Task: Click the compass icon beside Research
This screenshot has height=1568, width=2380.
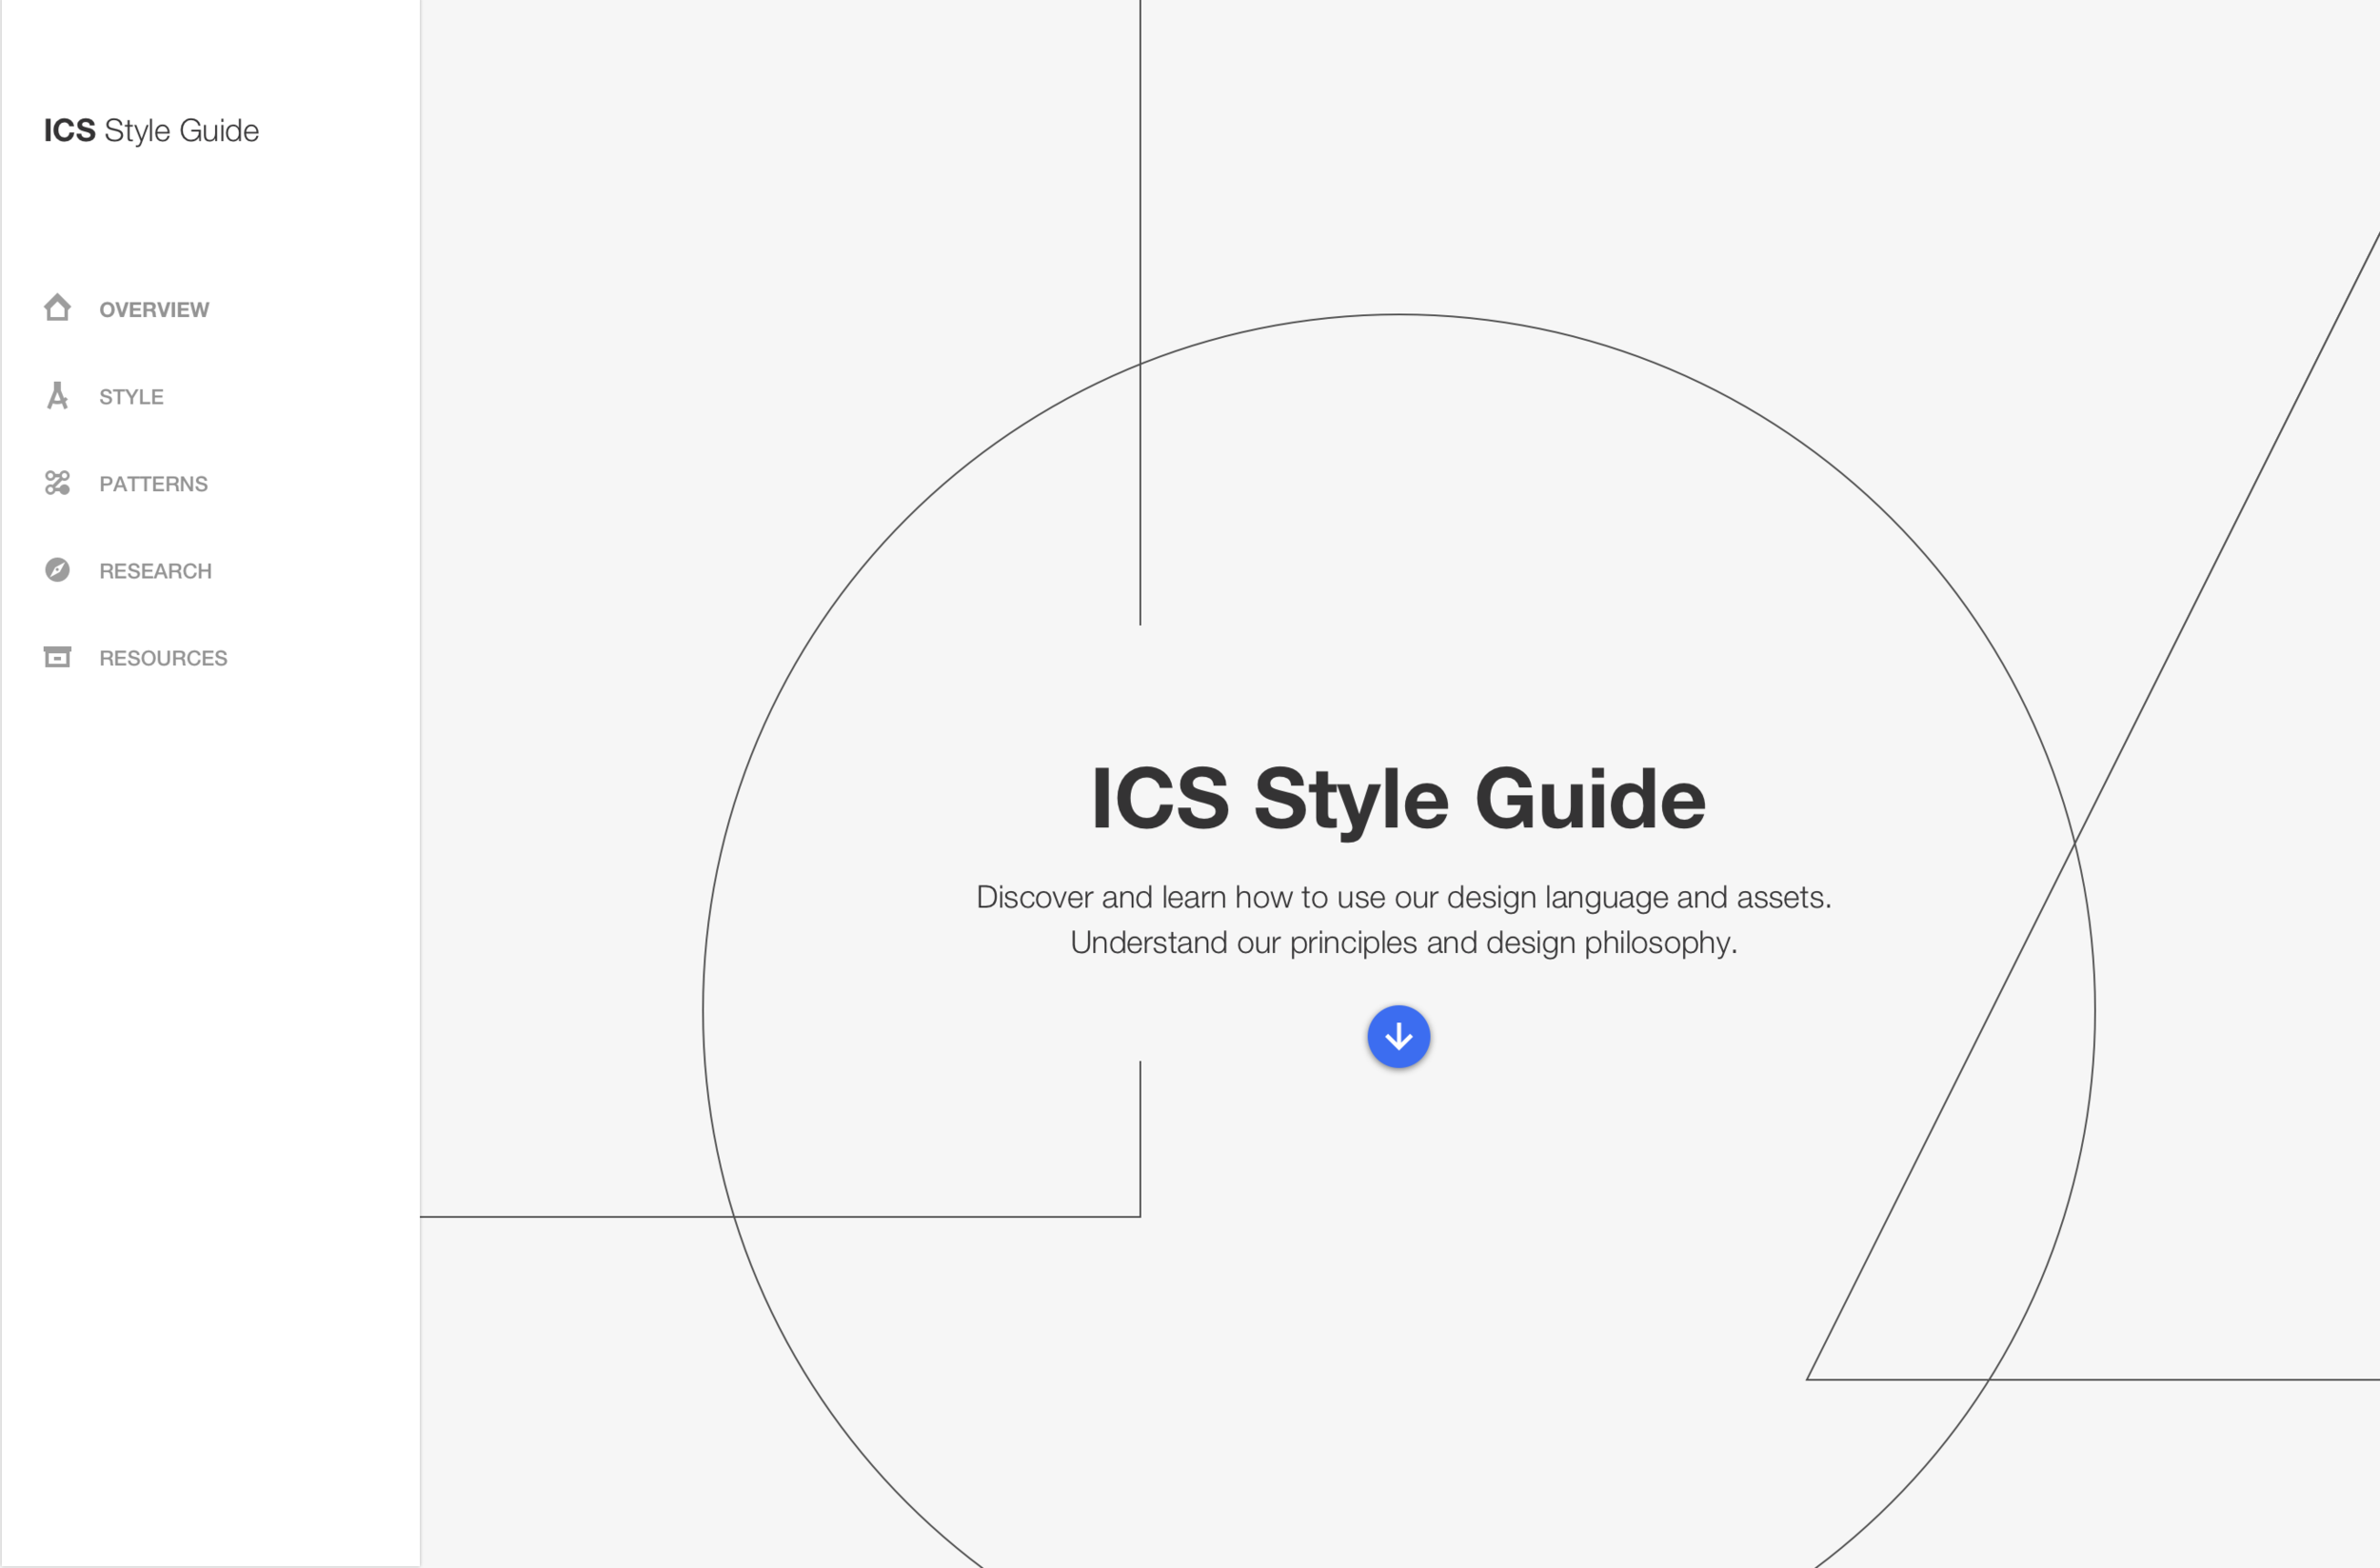Action: tap(57, 570)
